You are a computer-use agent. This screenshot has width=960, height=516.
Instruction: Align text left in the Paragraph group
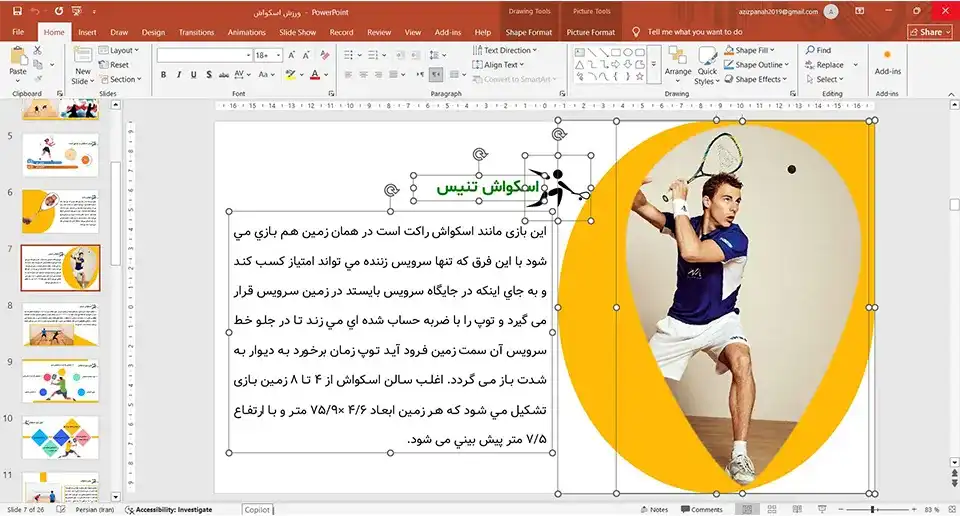348,75
